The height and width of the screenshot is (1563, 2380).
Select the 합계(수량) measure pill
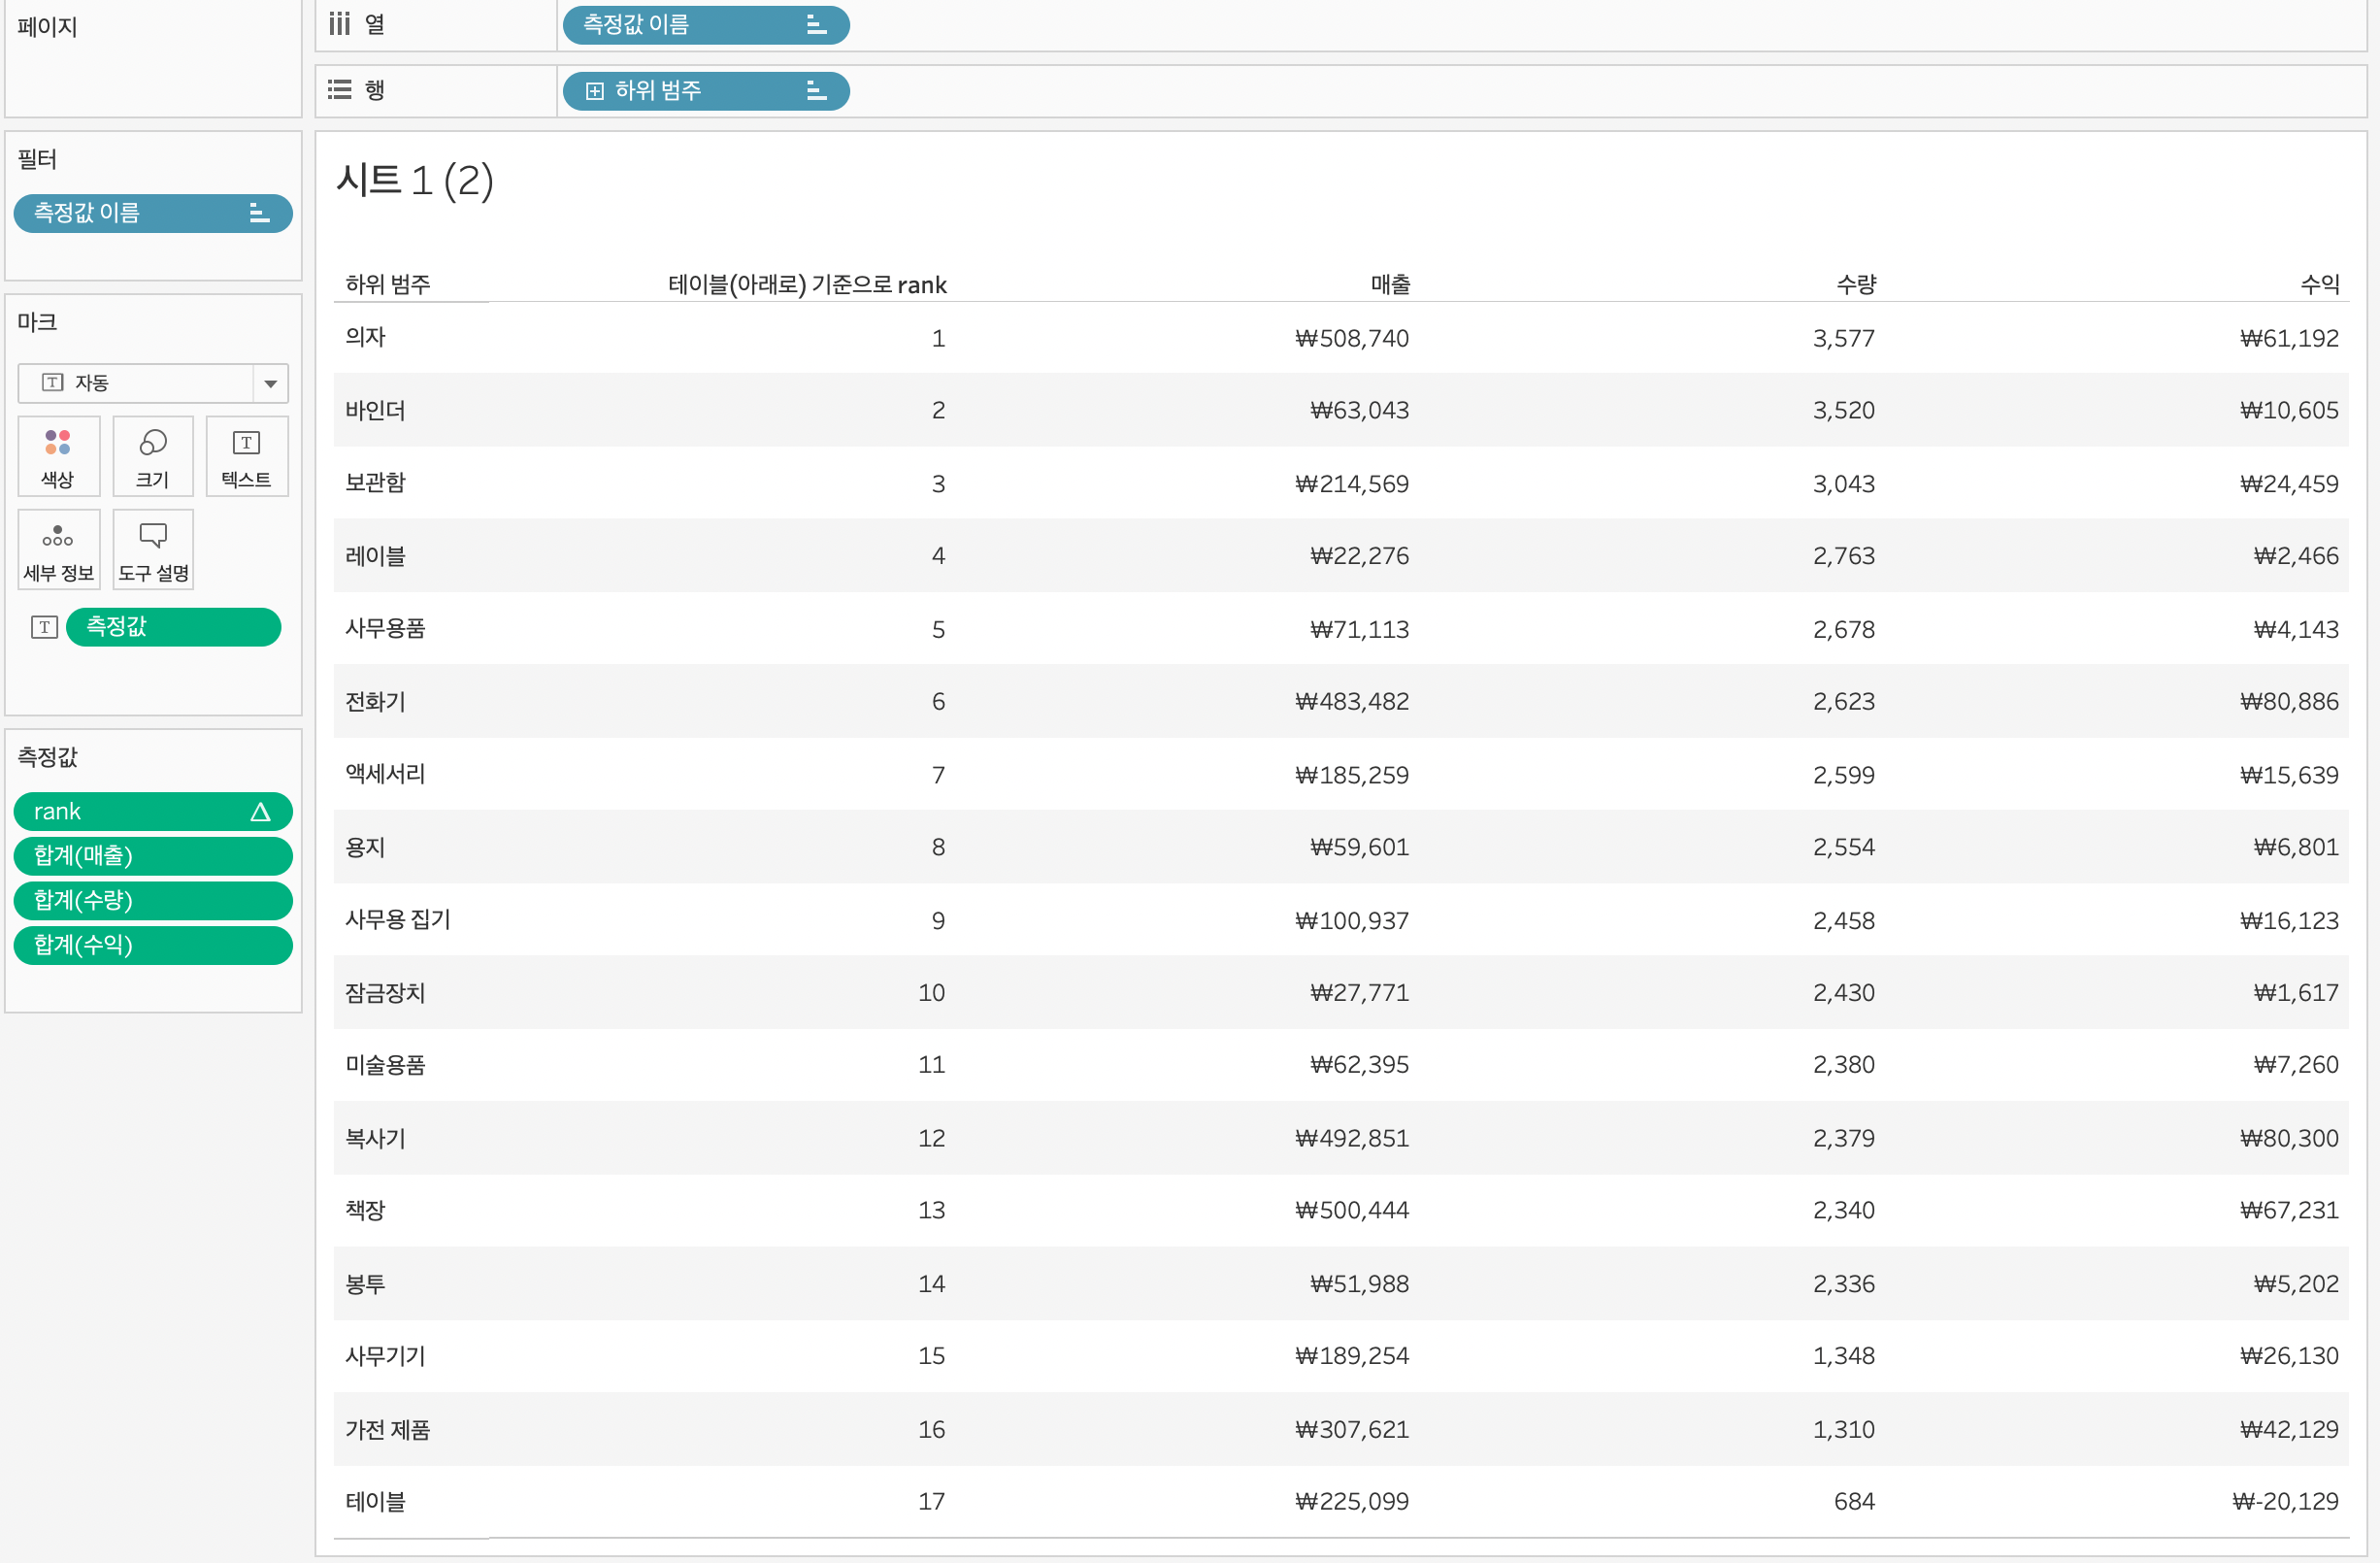pos(152,900)
